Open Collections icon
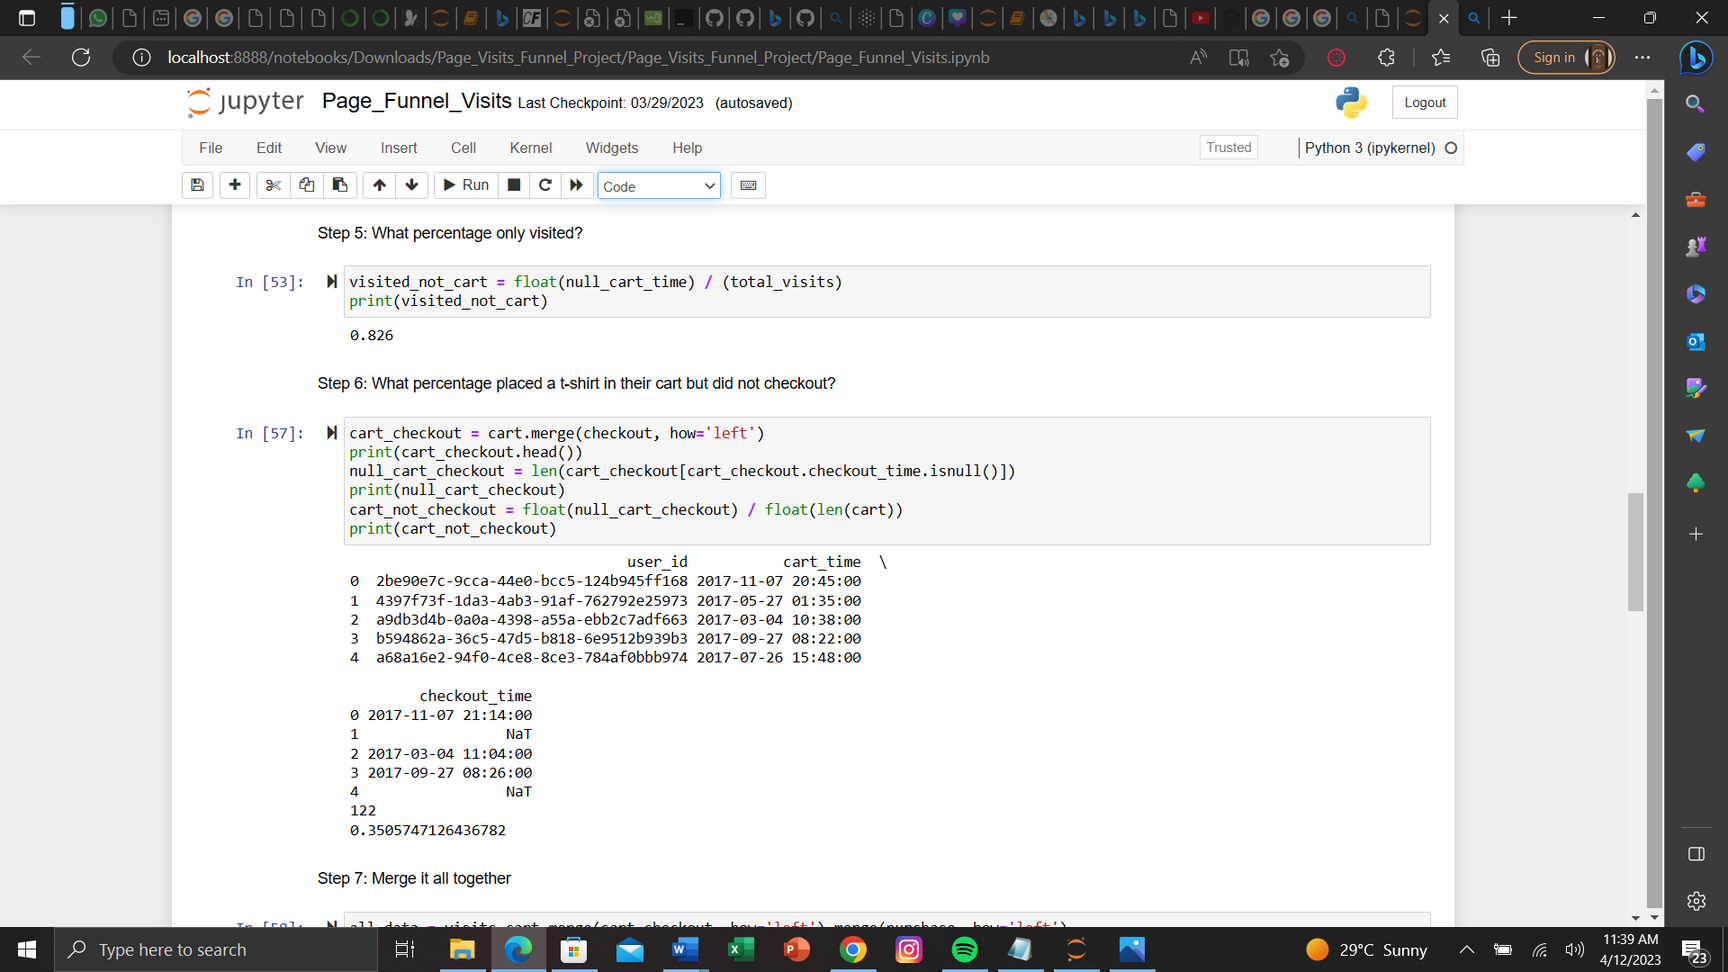This screenshot has width=1728, height=972. pos(1490,58)
